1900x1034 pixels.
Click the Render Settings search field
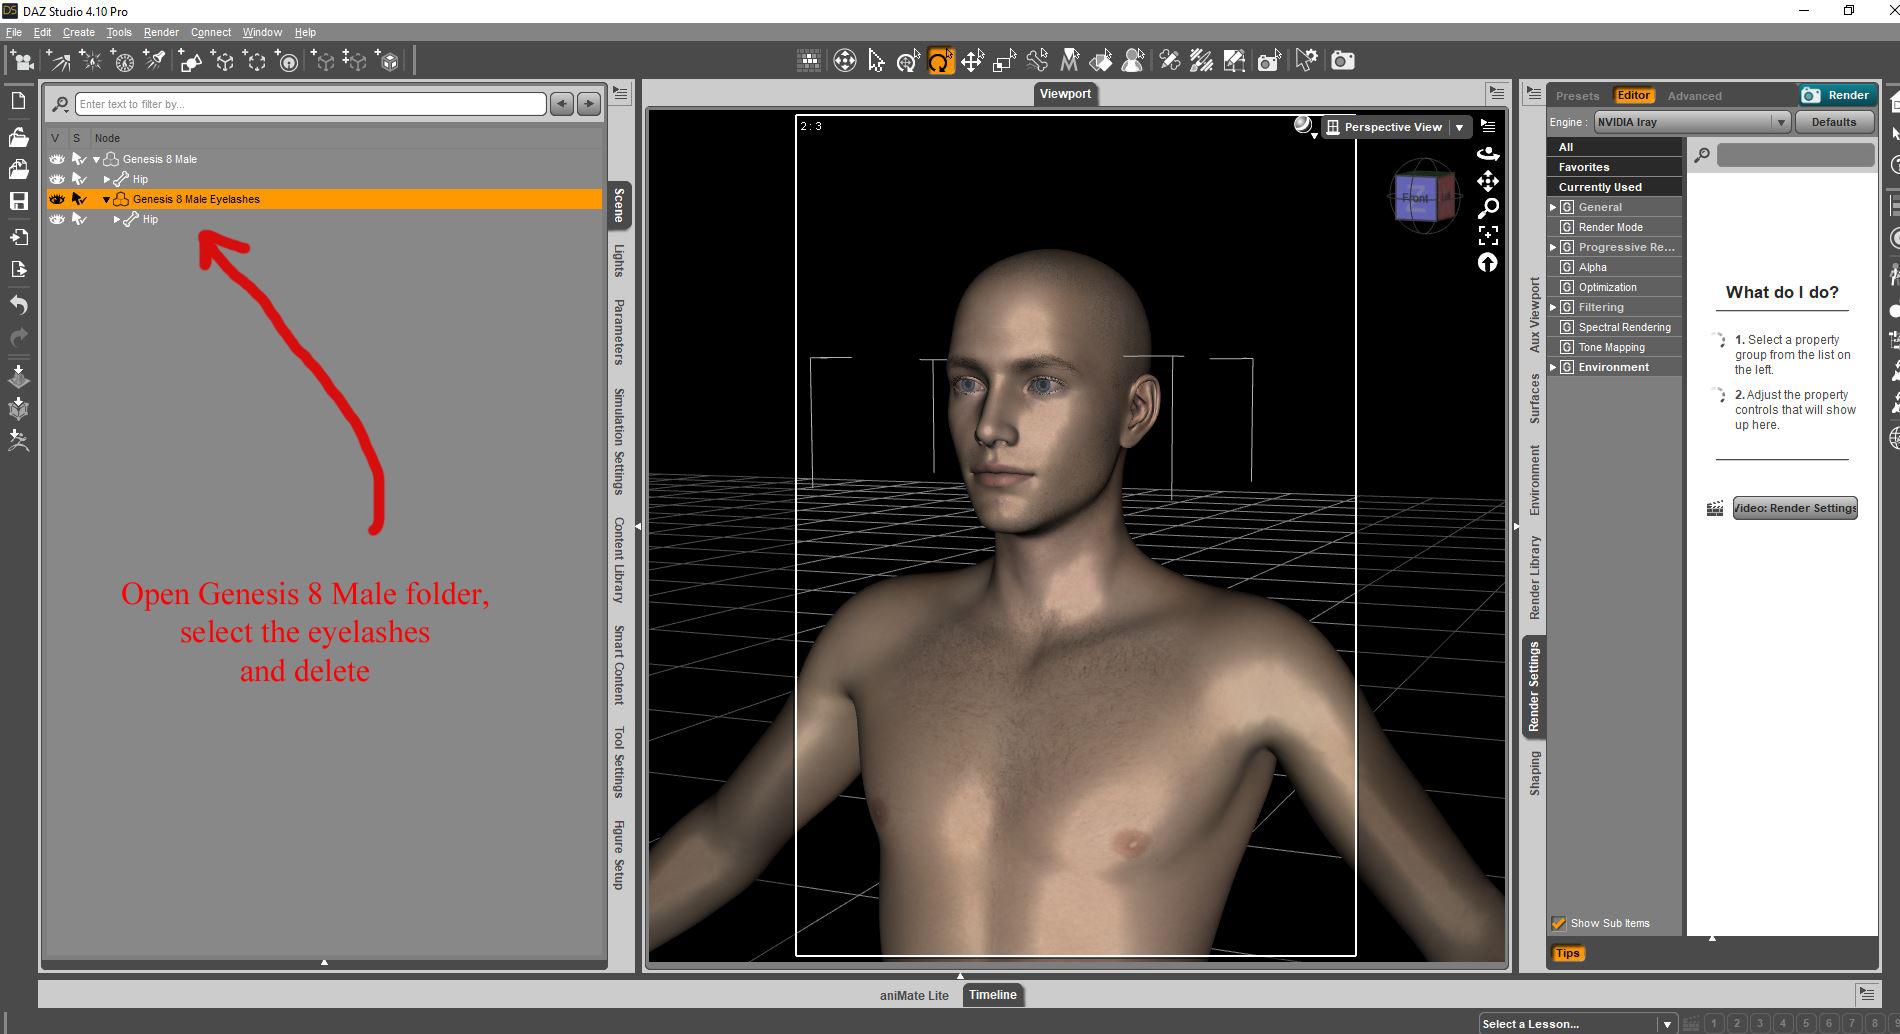(x=1795, y=154)
